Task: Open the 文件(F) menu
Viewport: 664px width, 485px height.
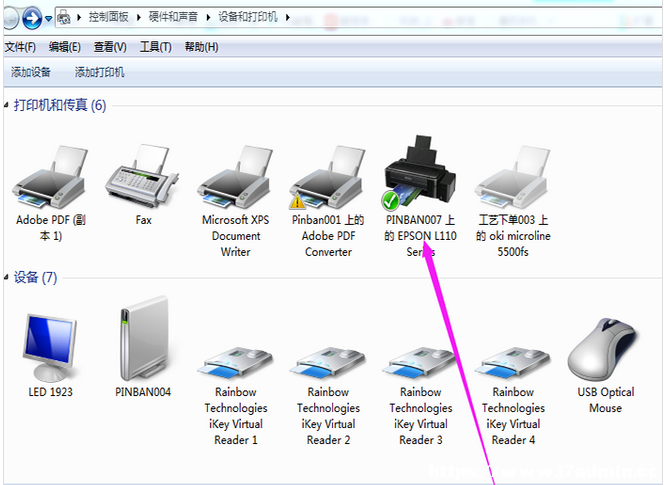Action: [x=20, y=47]
